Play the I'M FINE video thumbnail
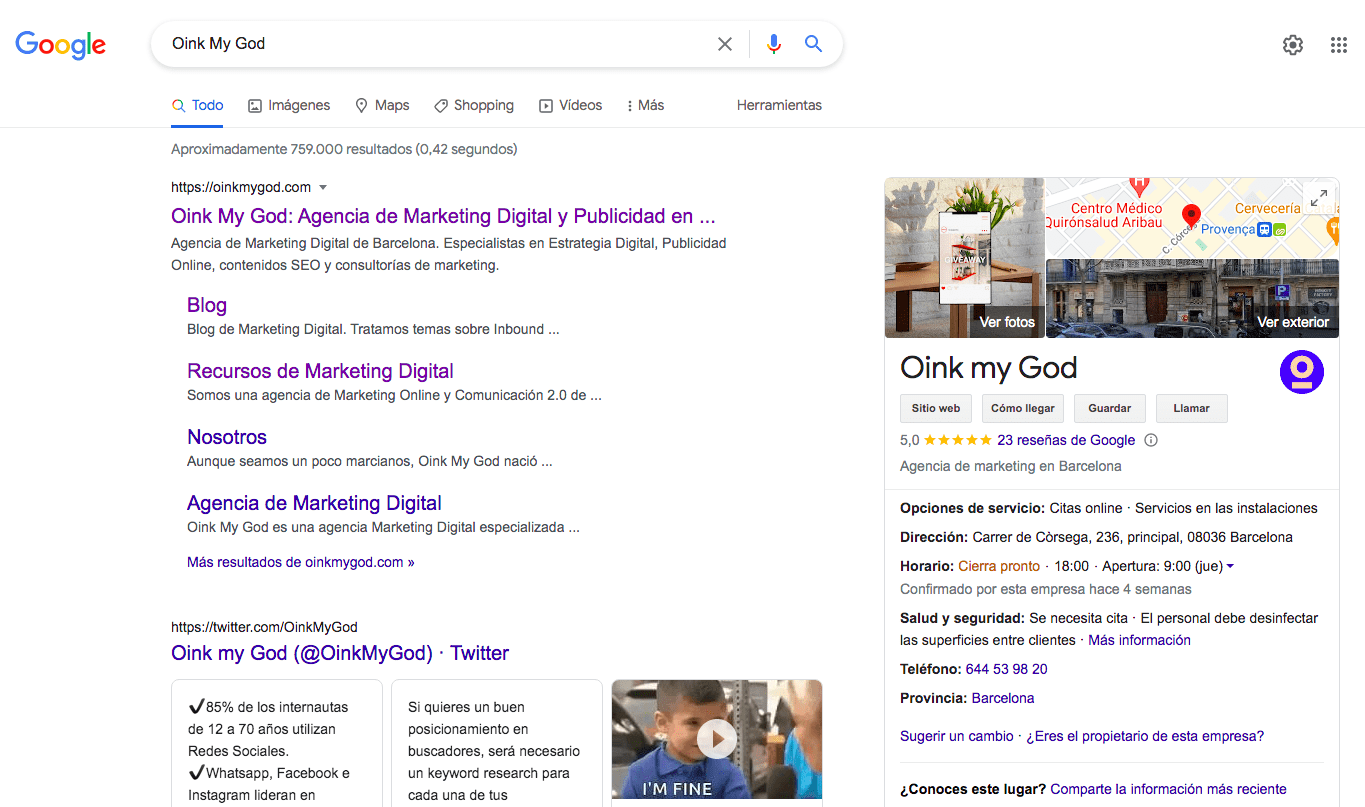The image size is (1365, 807). (716, 740)
